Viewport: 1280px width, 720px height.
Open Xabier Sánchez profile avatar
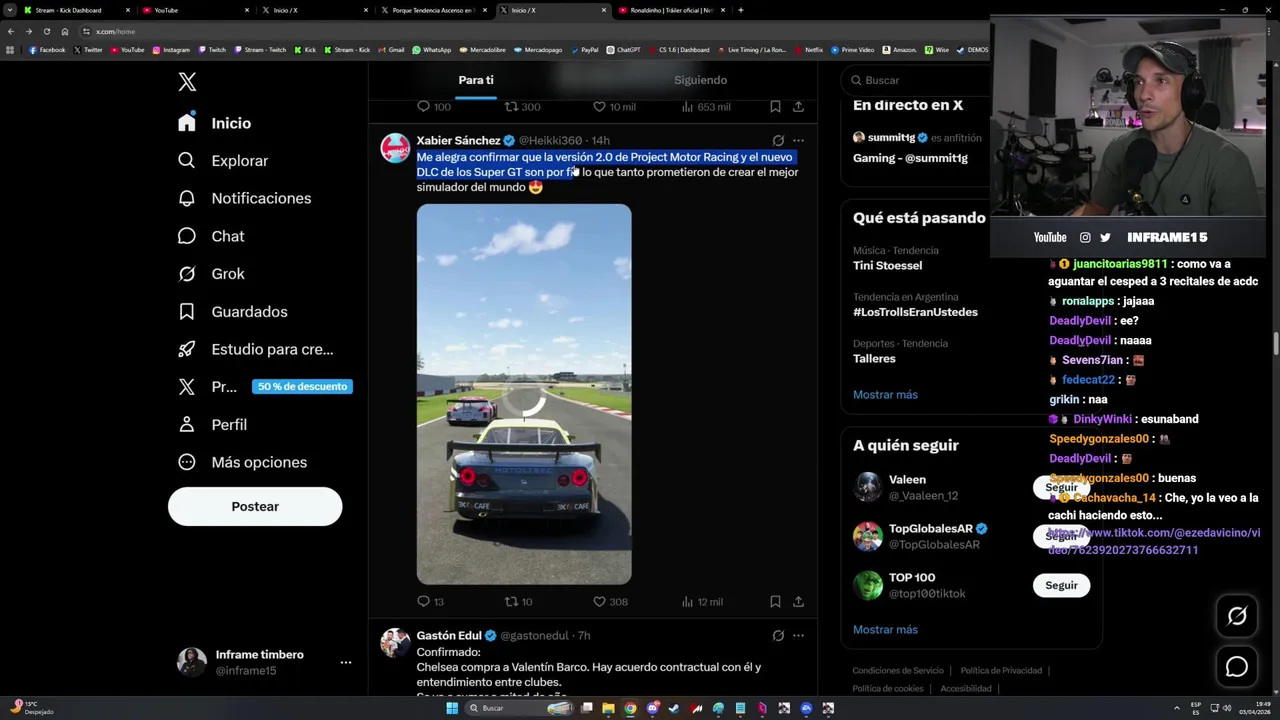click(395, 148)
